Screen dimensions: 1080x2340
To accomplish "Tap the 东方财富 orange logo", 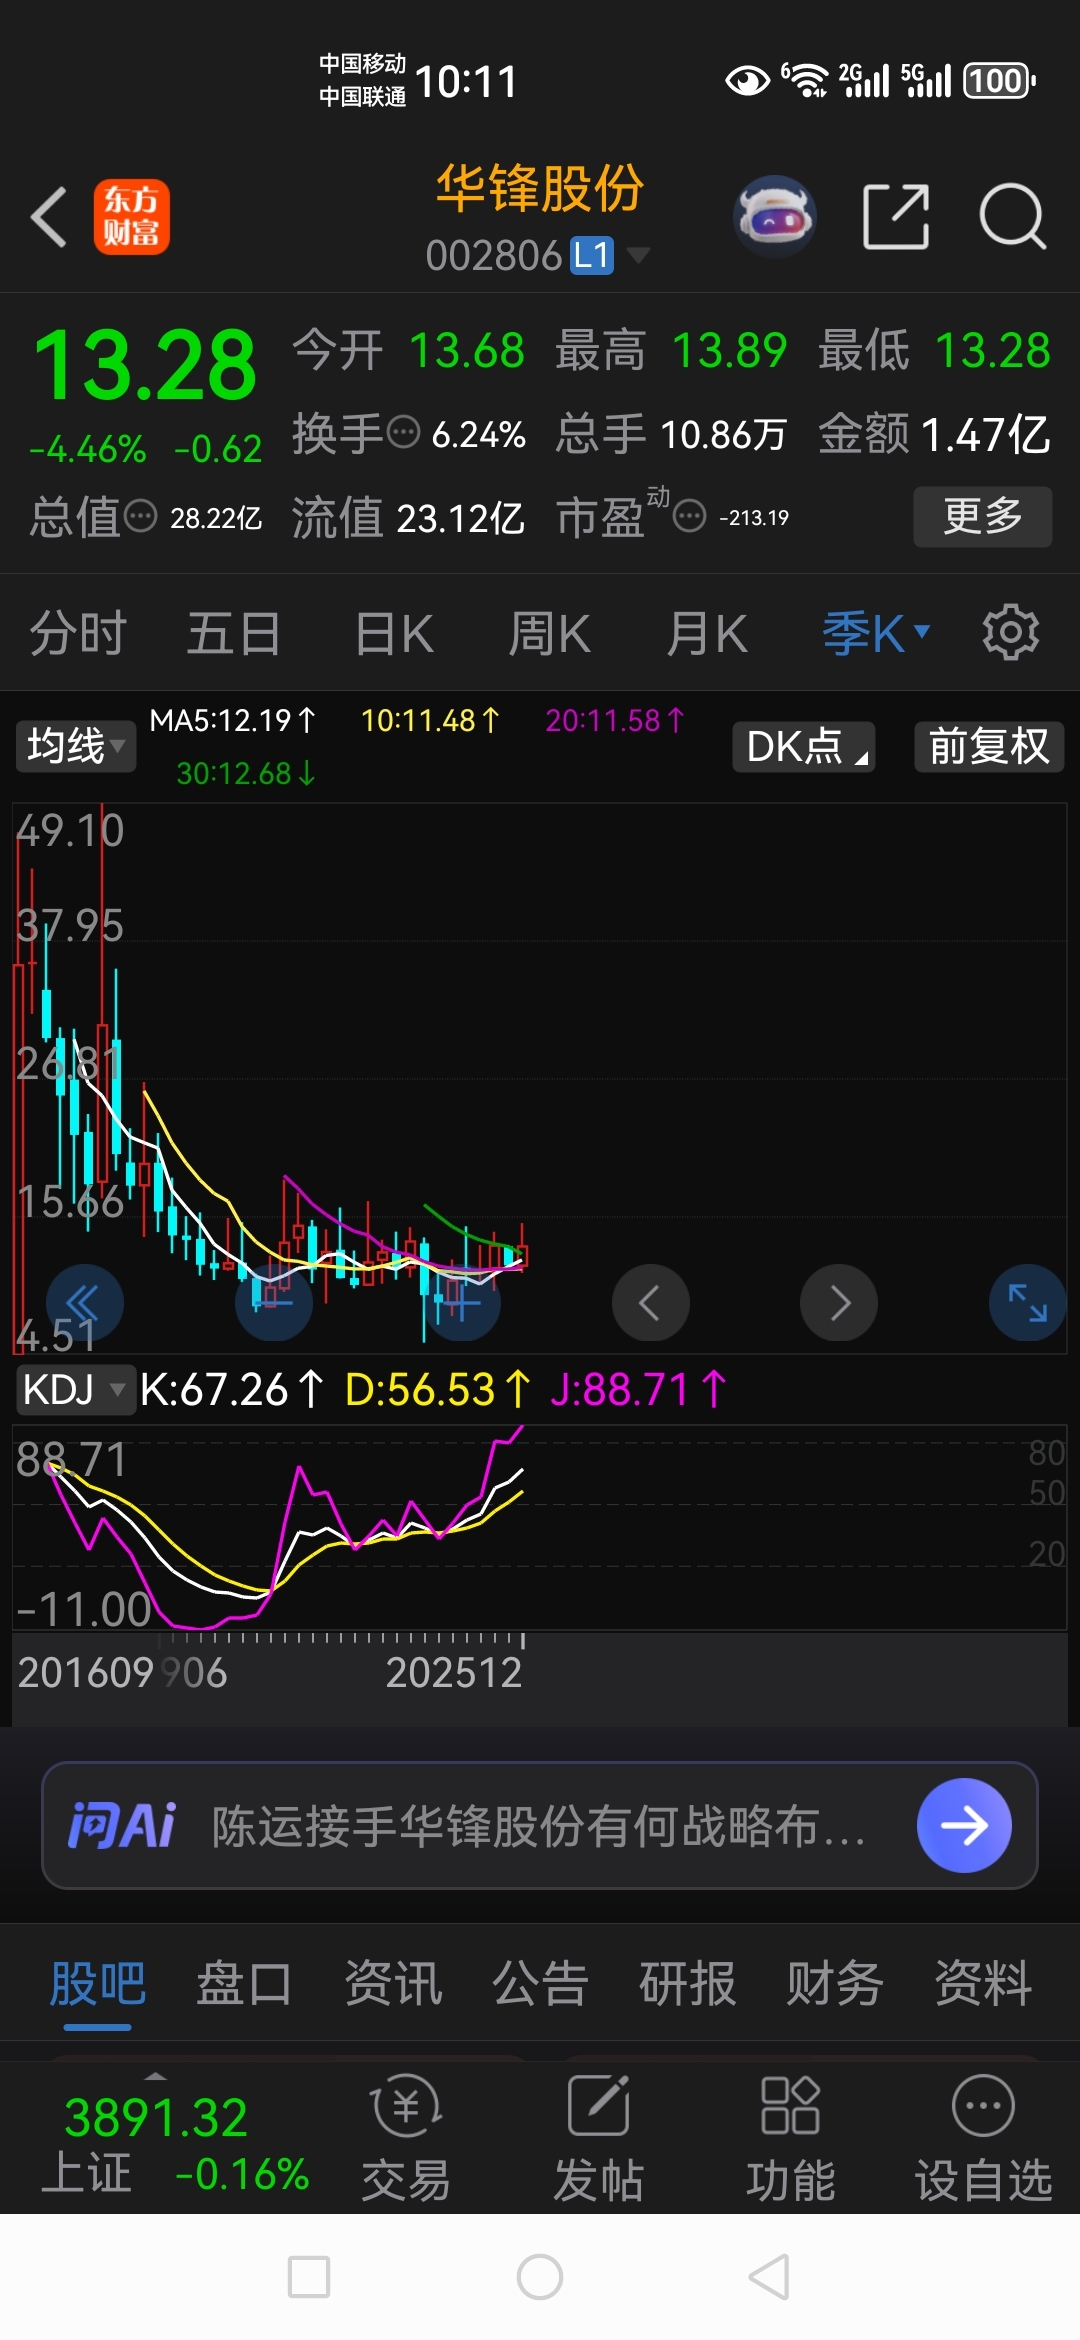I will [x=132, y=217].
